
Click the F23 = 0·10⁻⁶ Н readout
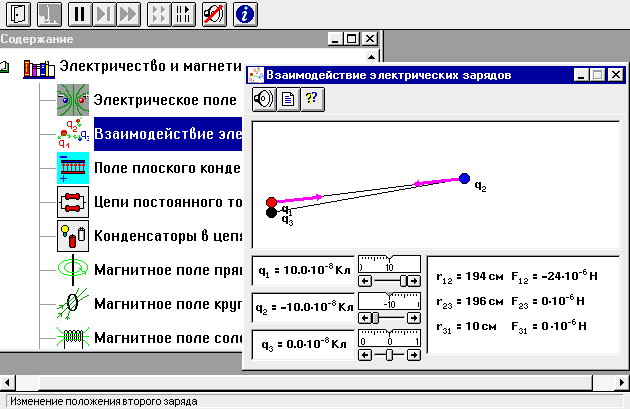point(548,301)
